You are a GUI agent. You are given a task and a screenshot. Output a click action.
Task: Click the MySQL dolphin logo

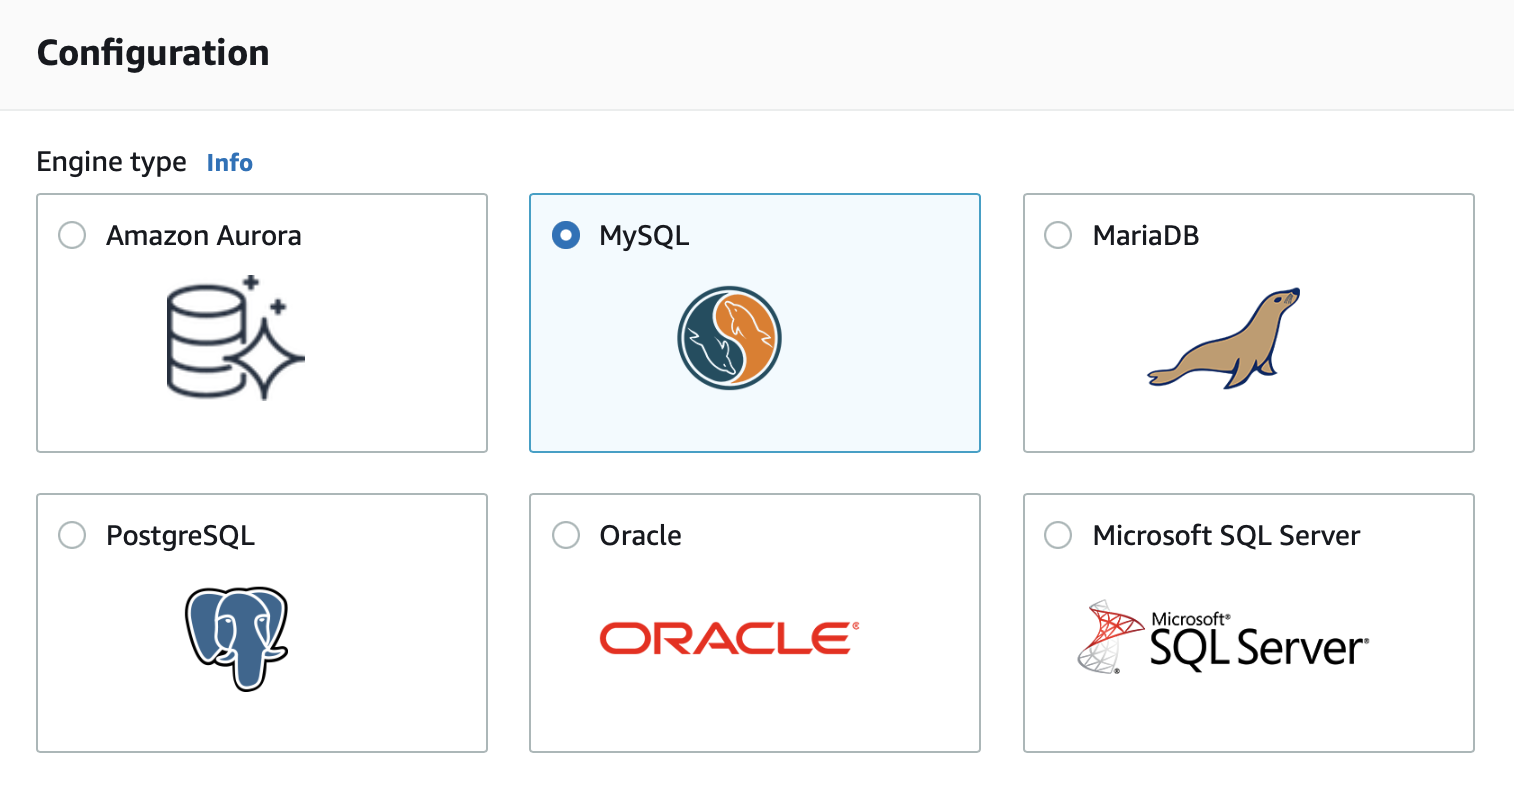(729, 338)
